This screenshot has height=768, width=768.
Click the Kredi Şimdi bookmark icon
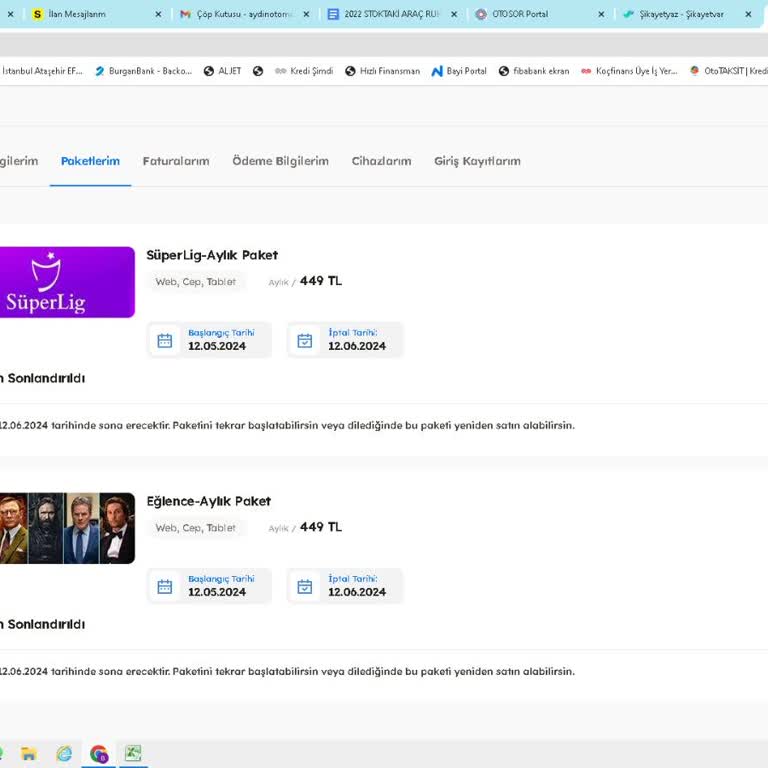pyautogui.click(x=280, y=71)
